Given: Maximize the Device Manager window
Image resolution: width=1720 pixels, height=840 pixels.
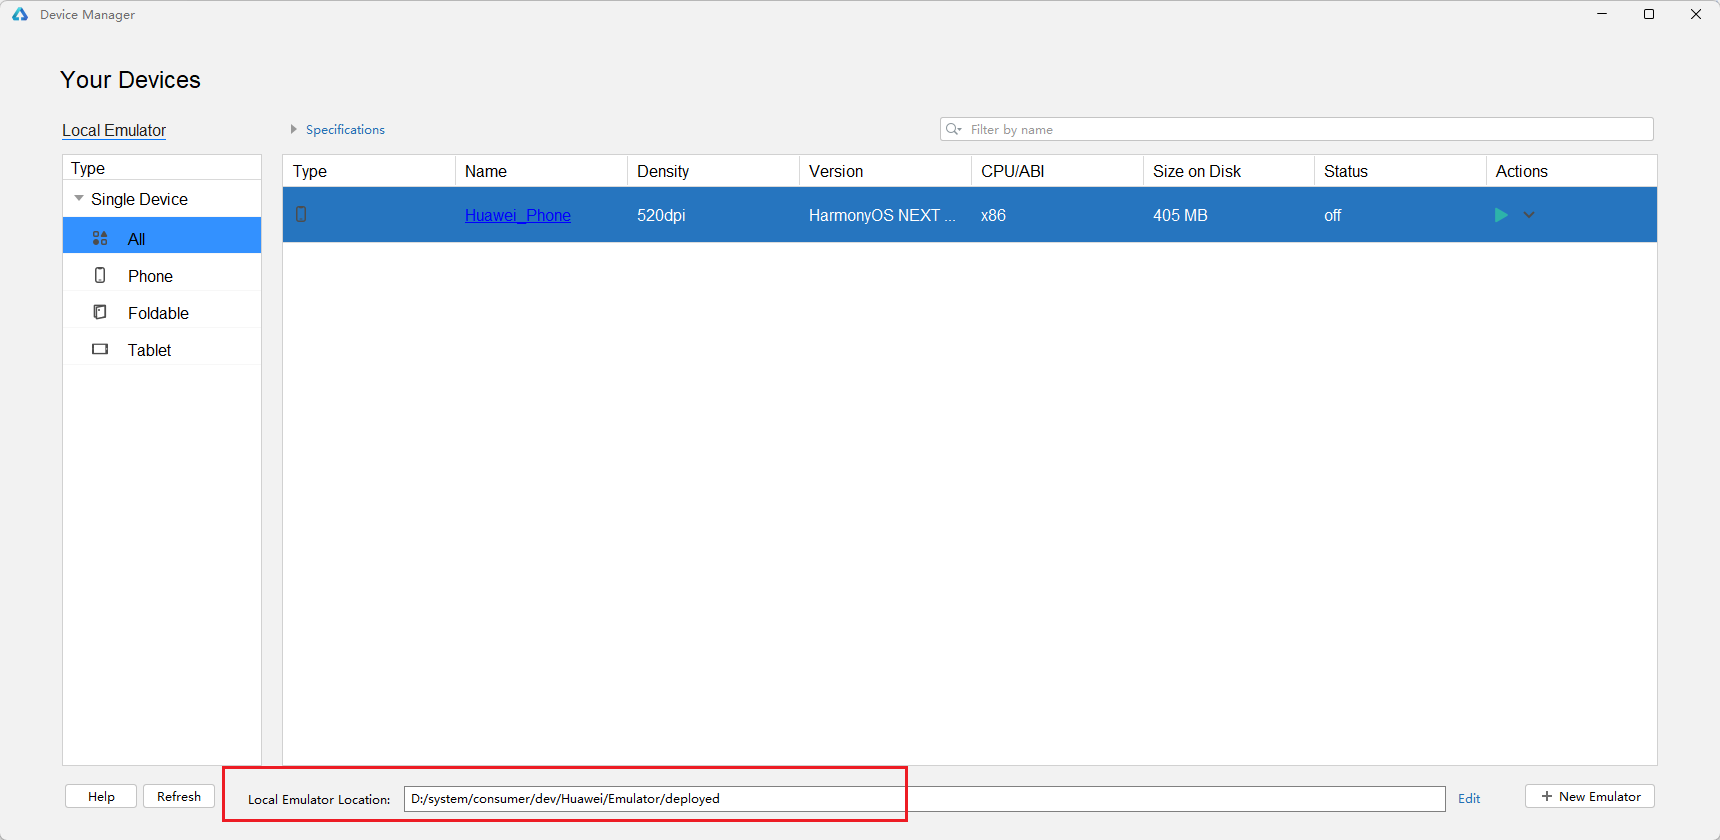Looking at the screenshot, I should click(x=1649, y=14).
